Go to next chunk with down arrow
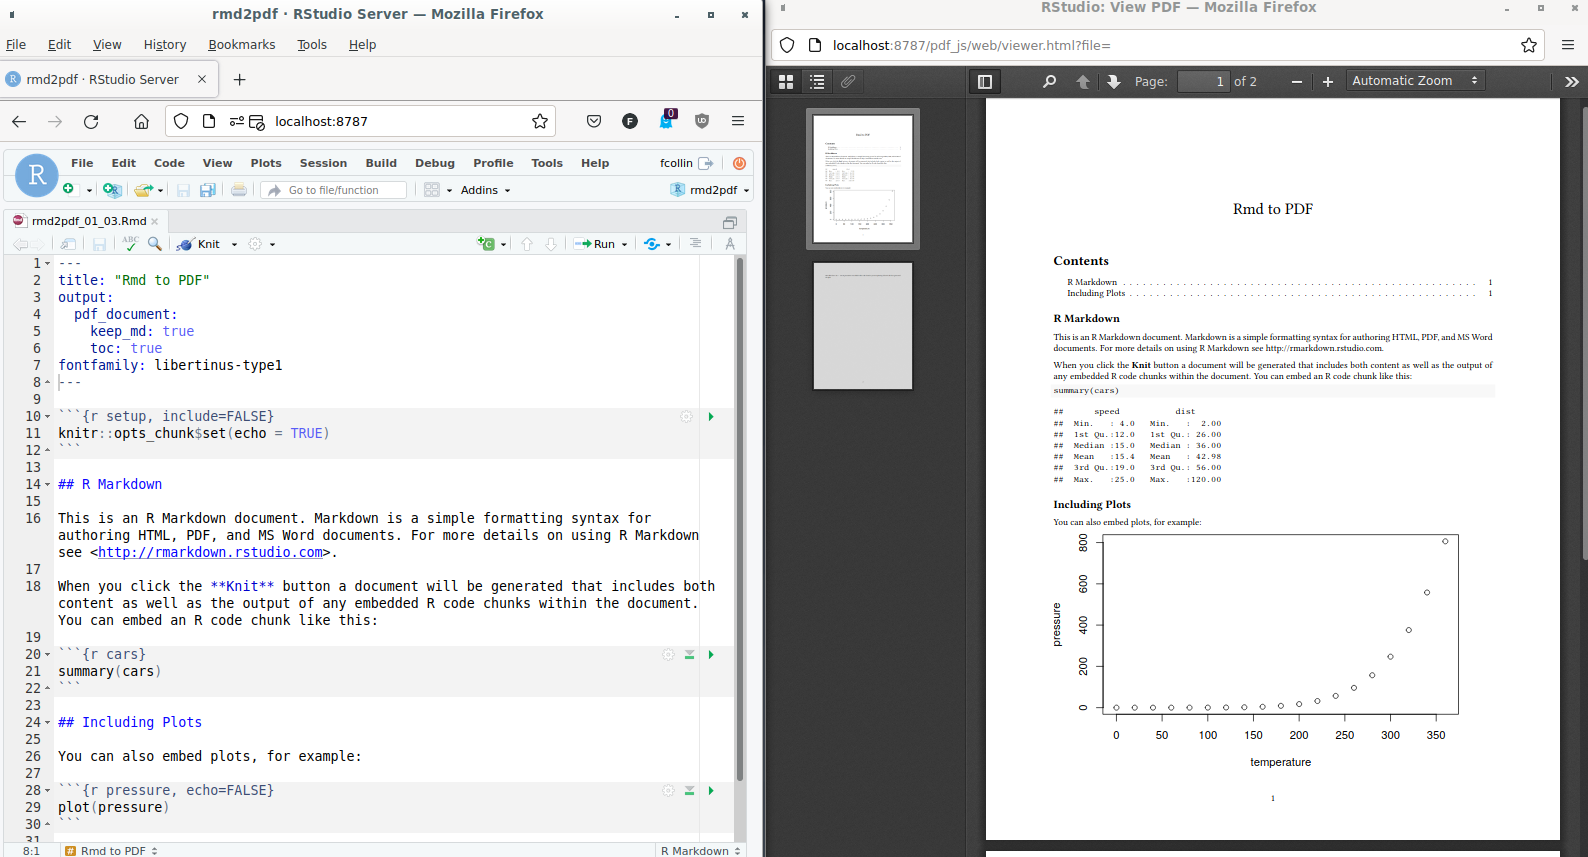This screenshot has height=857, width=1588. 551,244
